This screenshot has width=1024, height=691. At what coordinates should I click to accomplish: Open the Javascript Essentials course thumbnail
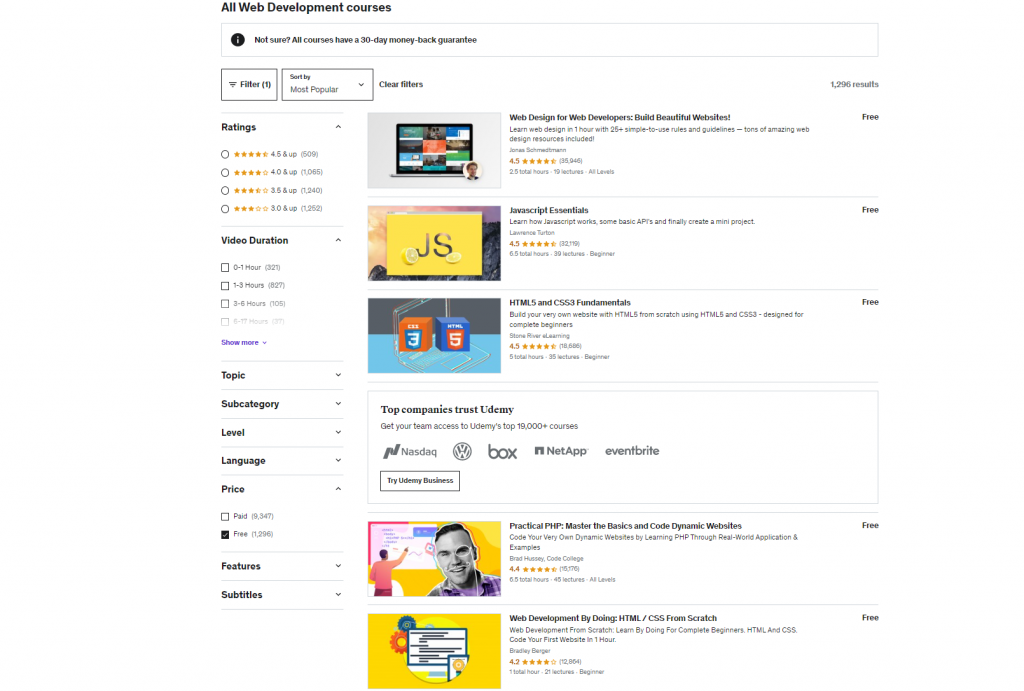(434, 243)
